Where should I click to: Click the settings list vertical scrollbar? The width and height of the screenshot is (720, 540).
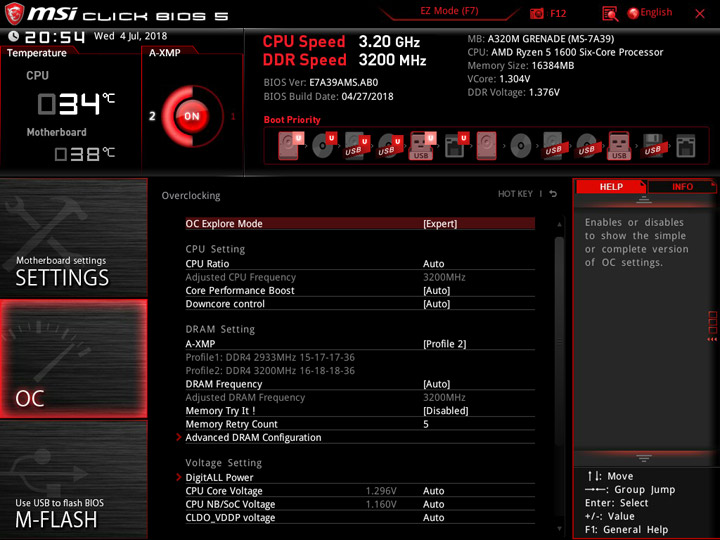559,340
